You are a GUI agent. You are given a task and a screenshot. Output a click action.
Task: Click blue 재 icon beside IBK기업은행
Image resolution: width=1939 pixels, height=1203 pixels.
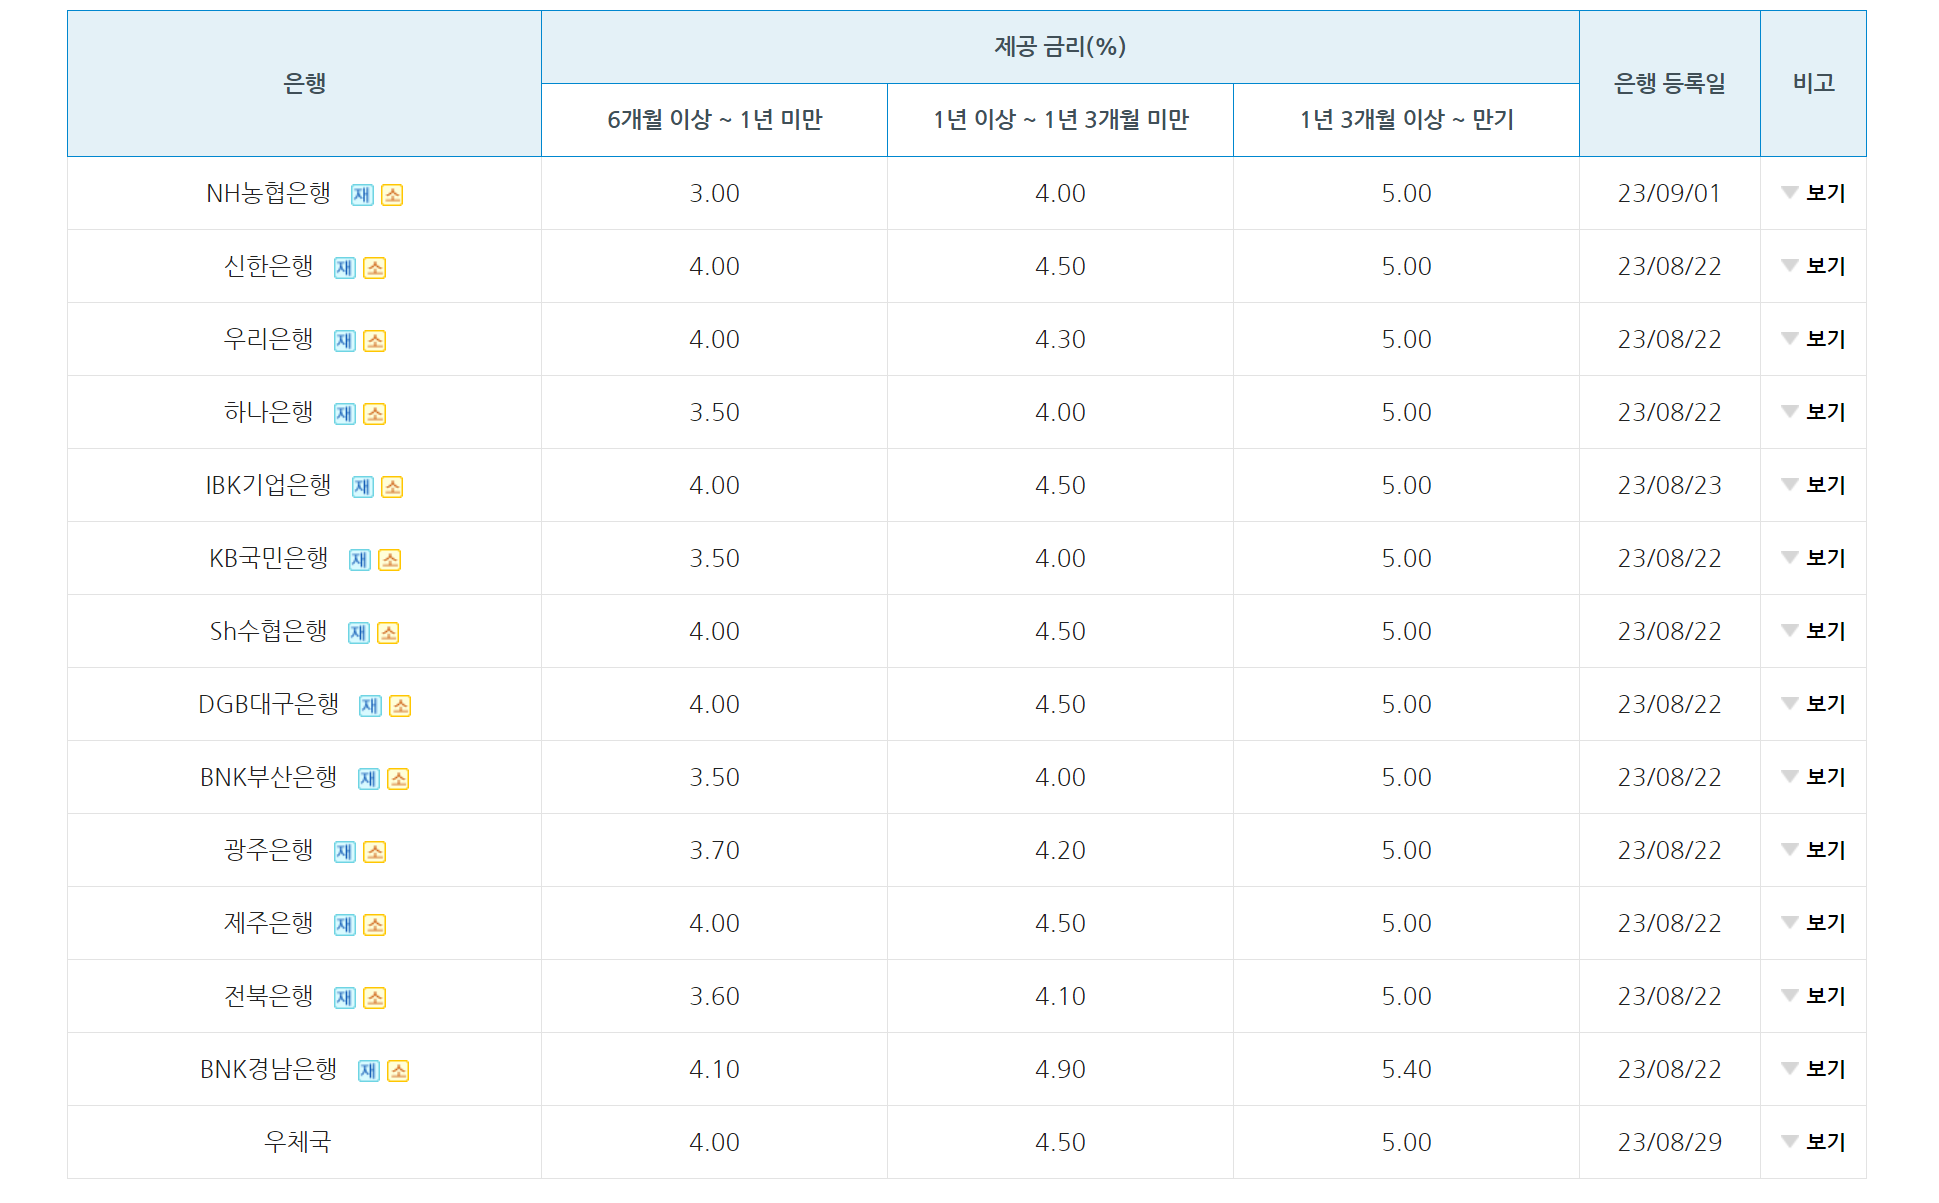(362, 487)
